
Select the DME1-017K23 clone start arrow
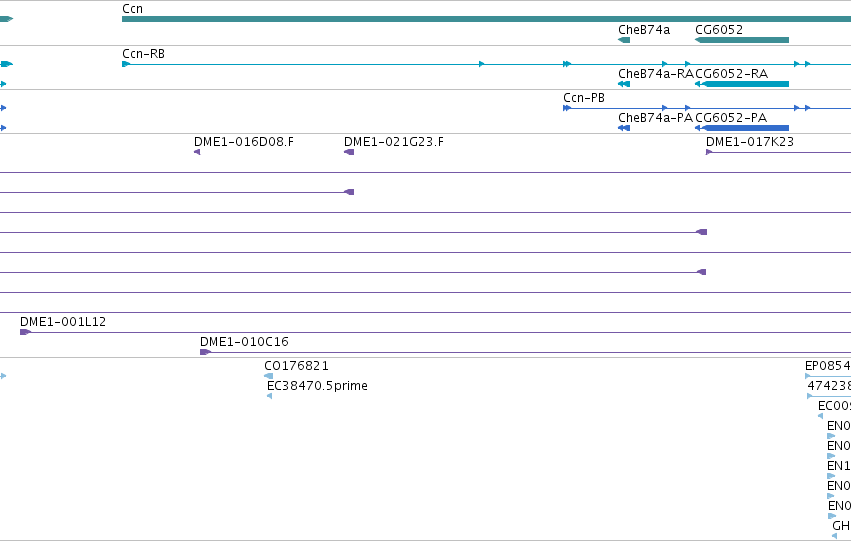click(709, 152)
